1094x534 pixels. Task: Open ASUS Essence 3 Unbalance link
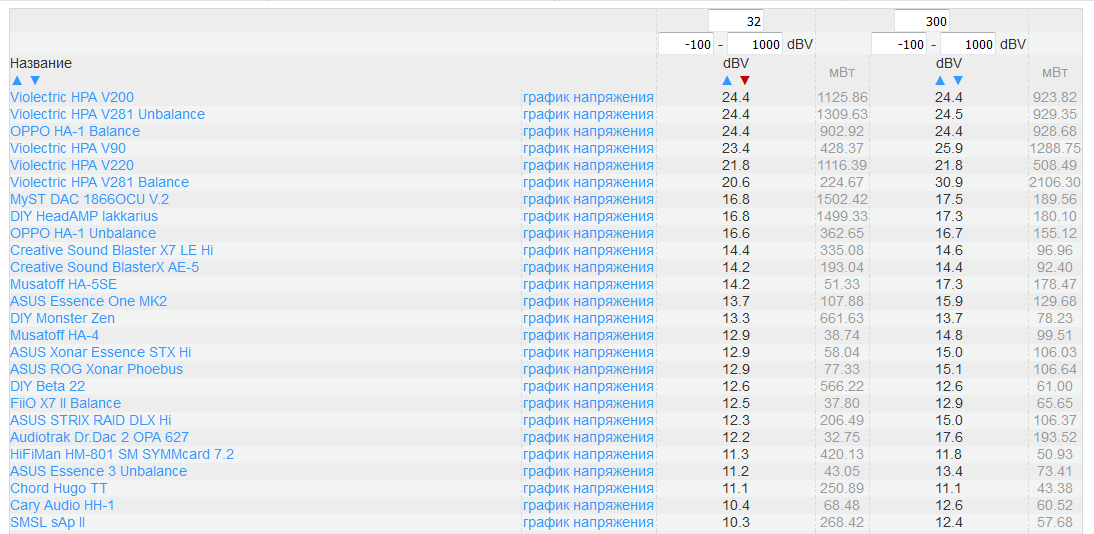98,471
